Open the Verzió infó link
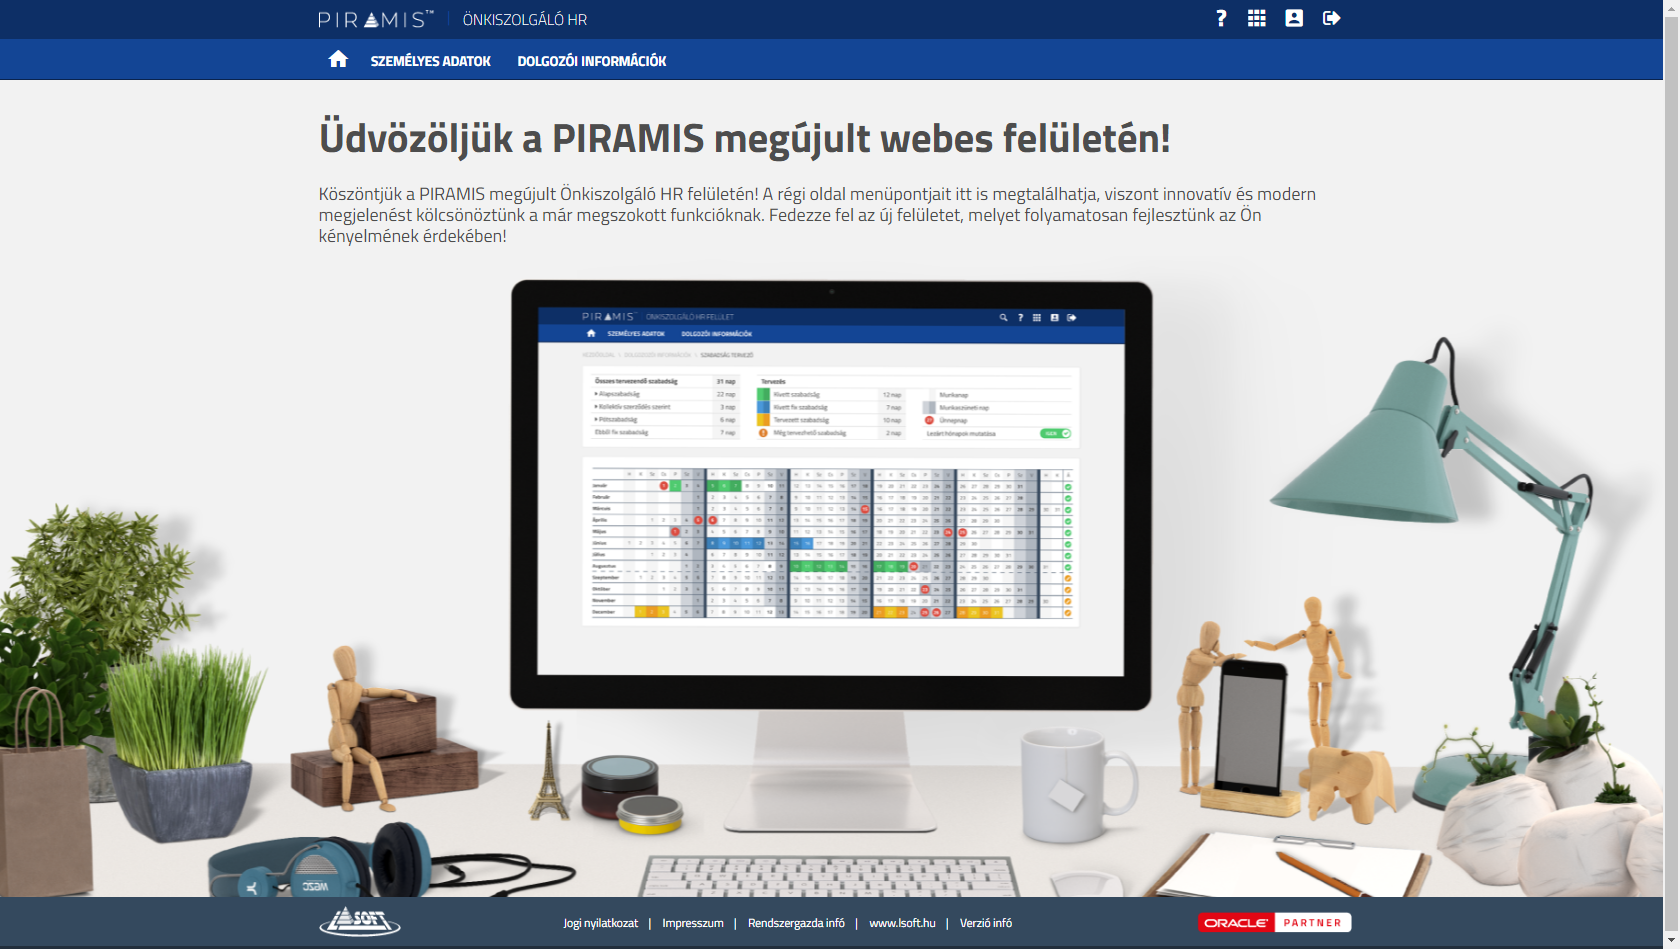Viewport: 1680px width, 949px height. 985,923
